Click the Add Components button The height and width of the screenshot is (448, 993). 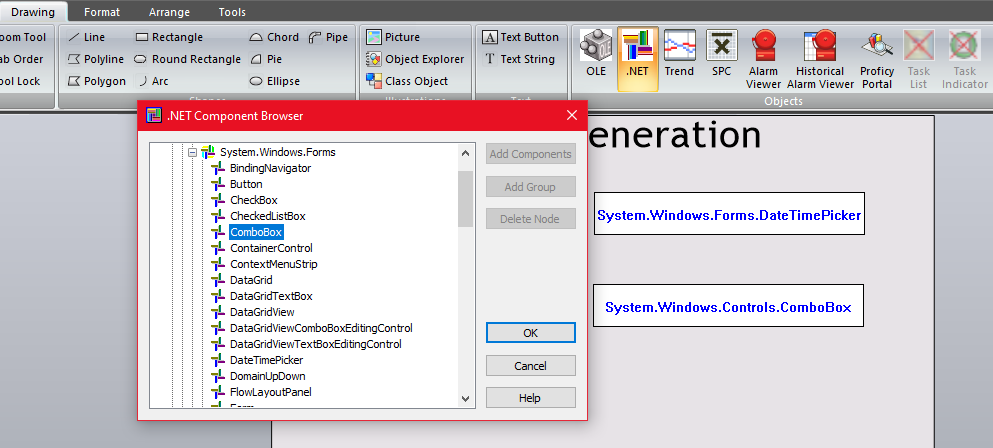coord(531,154)
